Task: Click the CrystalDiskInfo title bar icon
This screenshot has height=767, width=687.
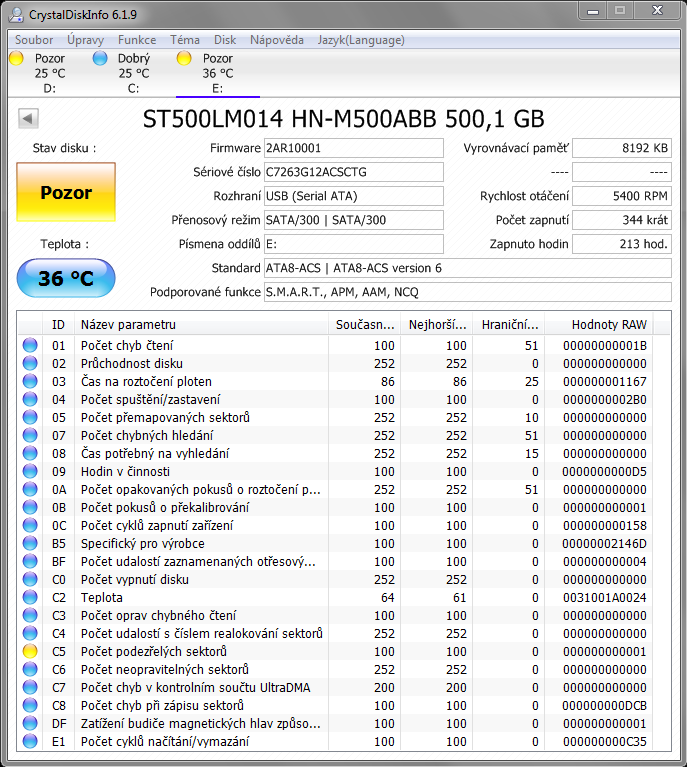Action: pyautogui.click(x=16, y=14)
